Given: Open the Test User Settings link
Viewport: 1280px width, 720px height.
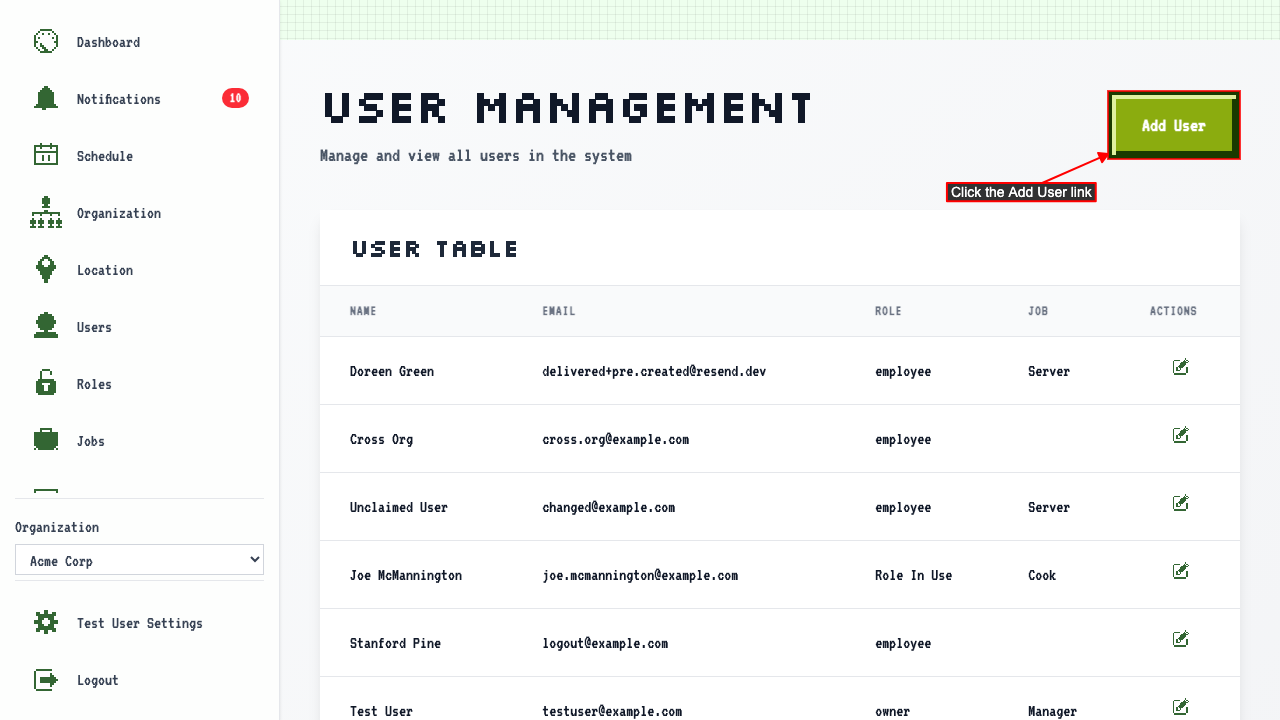Looking at the screenshot, I should click(x=139, y=623).
